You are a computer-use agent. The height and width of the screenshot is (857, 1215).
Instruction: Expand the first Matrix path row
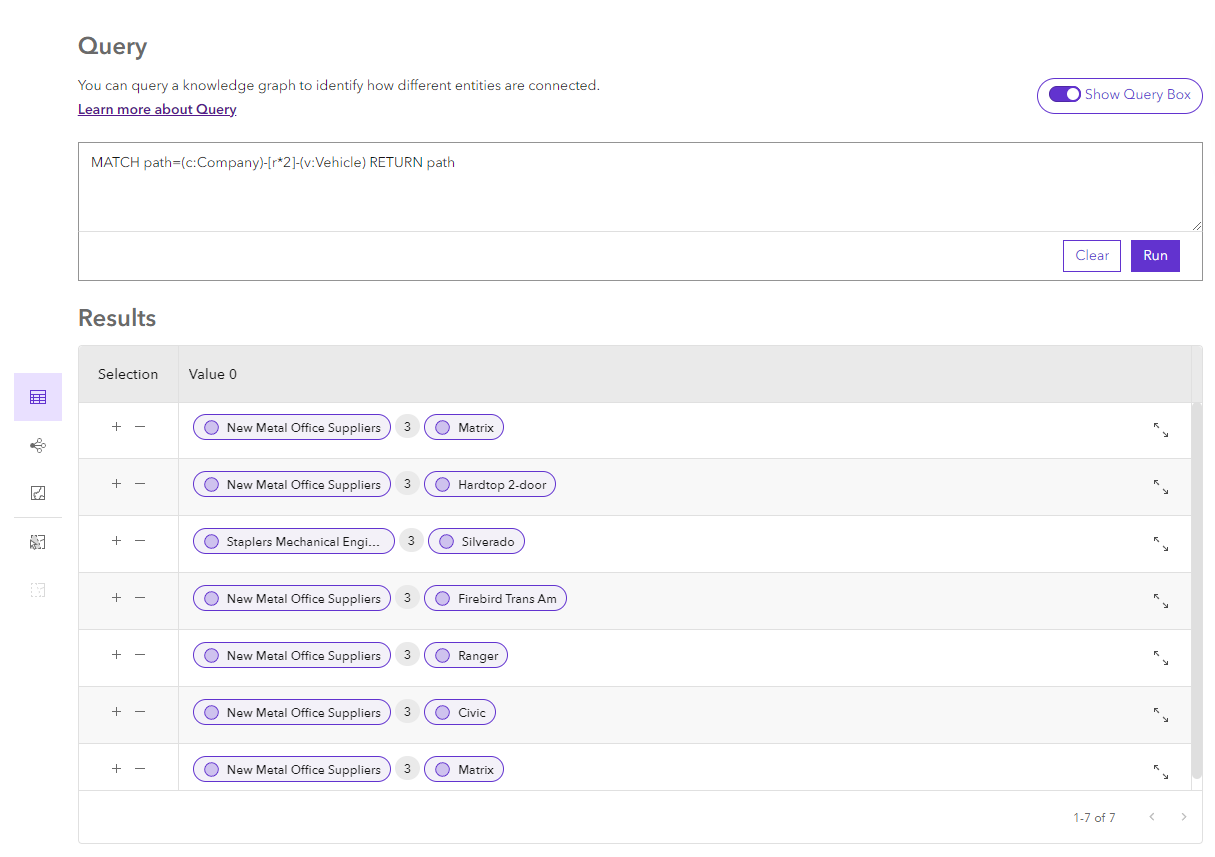(x=1160, y=430)
